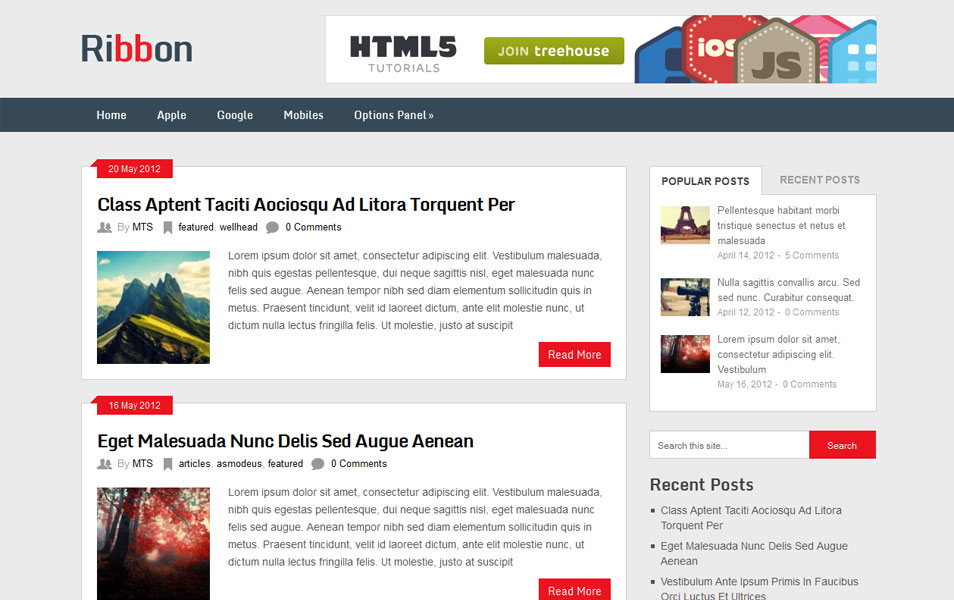The width and height of the screenshot is (954, 600).
Task: Open 'Eget Malesuada Nunc Delis' post title
Action: click(285, 441)
